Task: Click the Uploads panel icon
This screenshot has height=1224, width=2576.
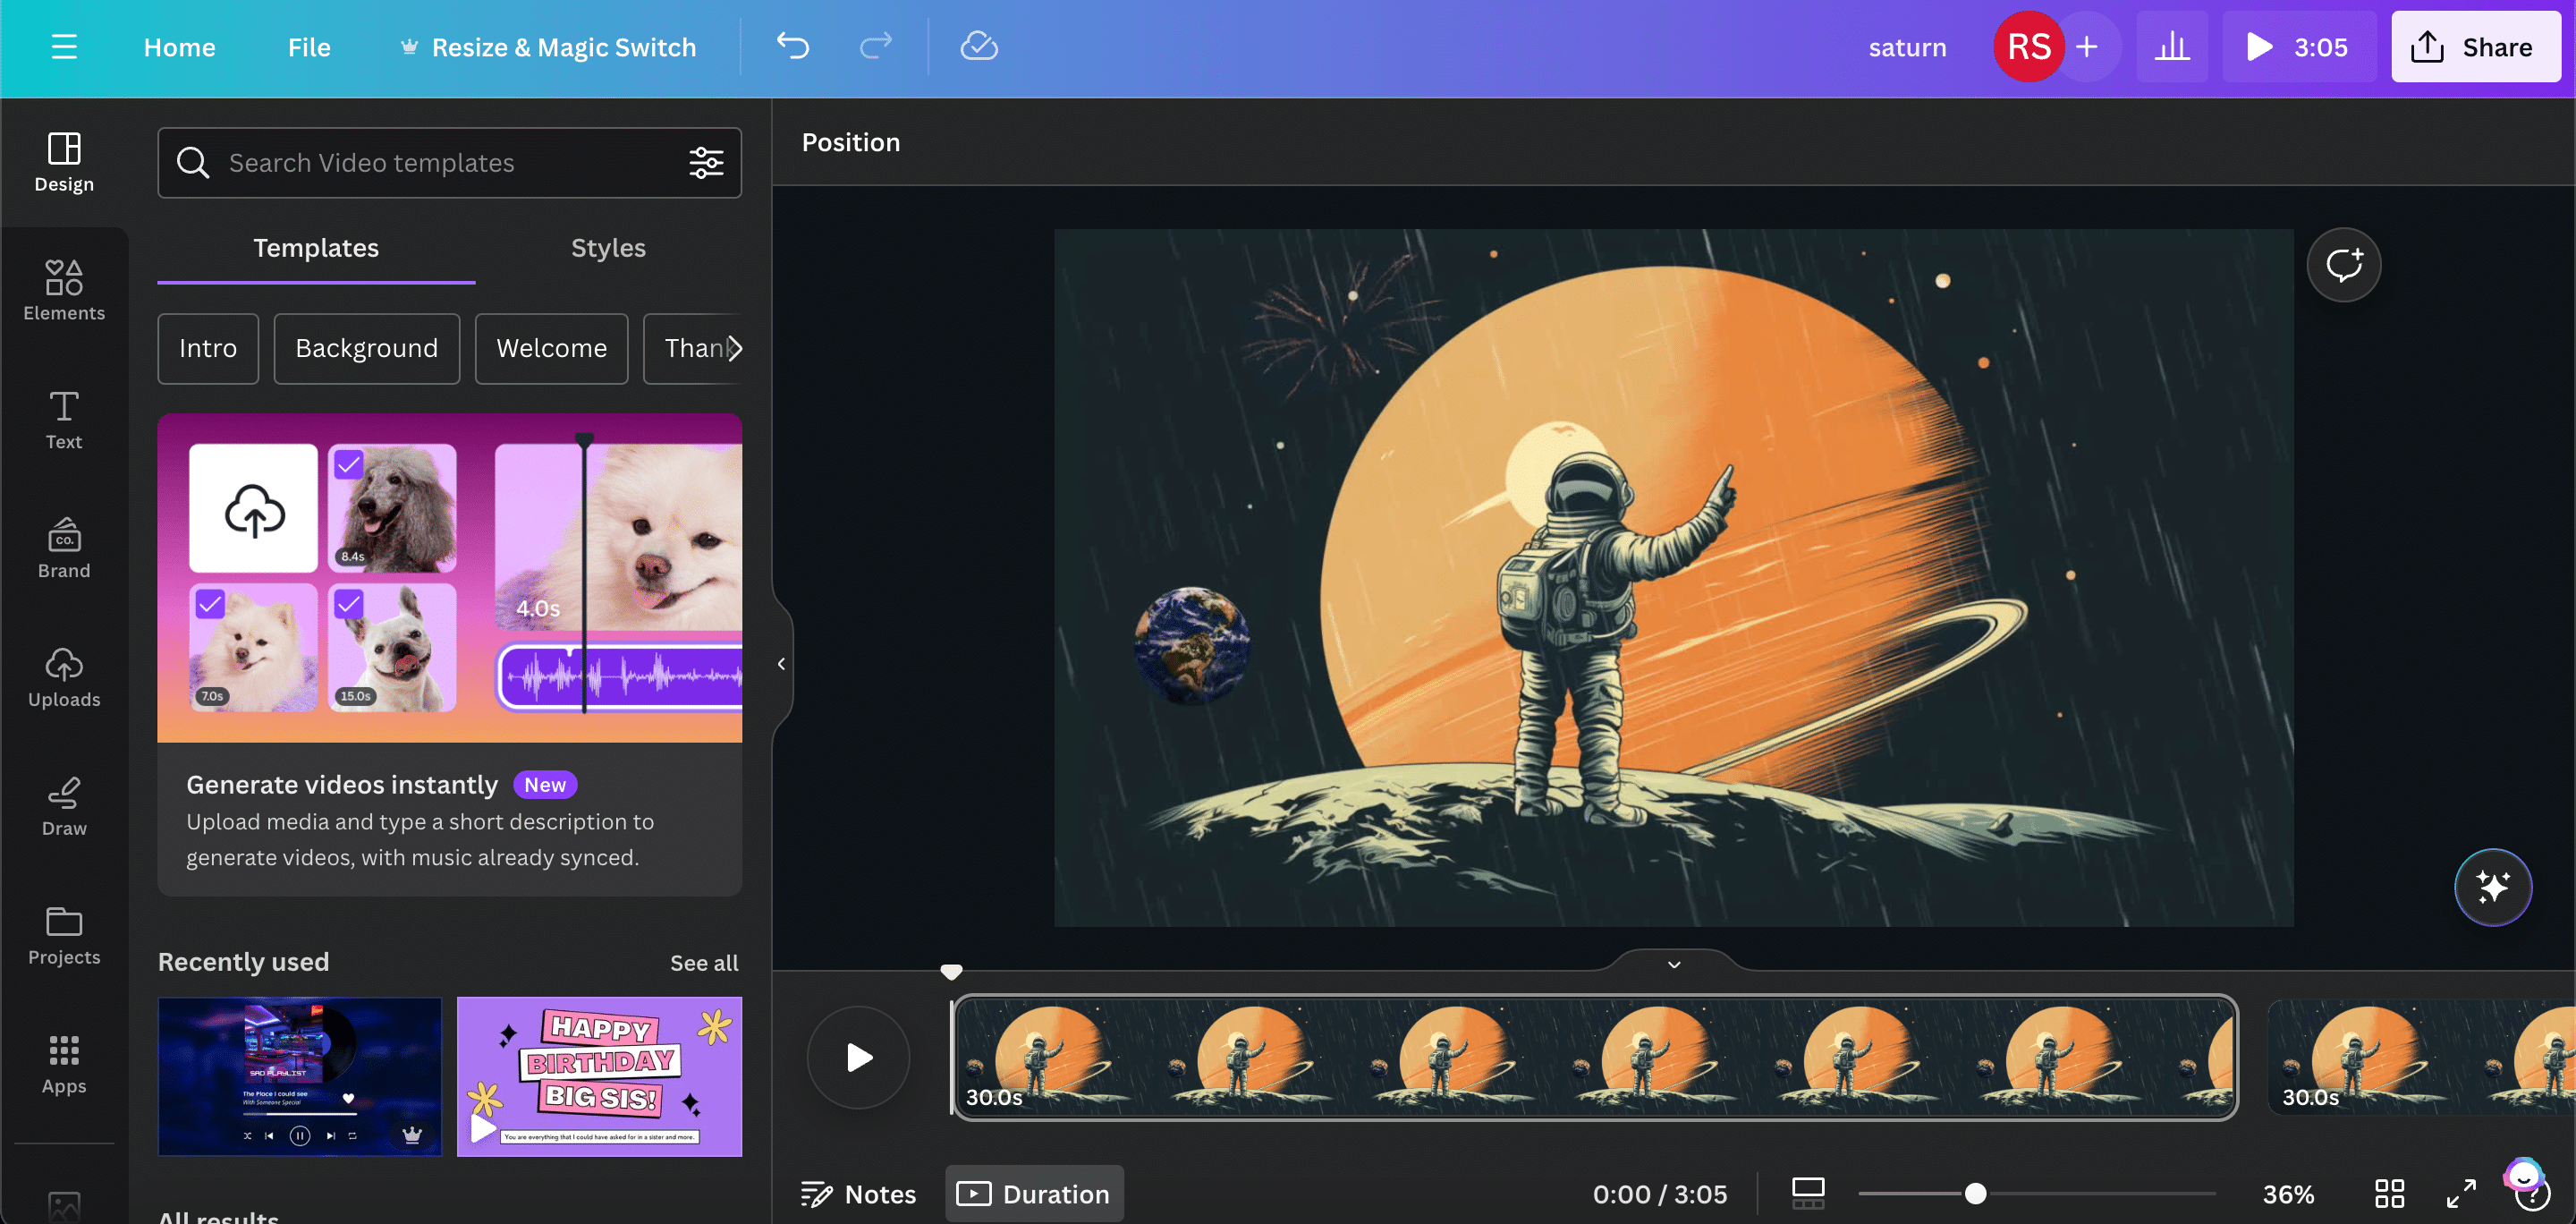Action: (x=64, y=677)
